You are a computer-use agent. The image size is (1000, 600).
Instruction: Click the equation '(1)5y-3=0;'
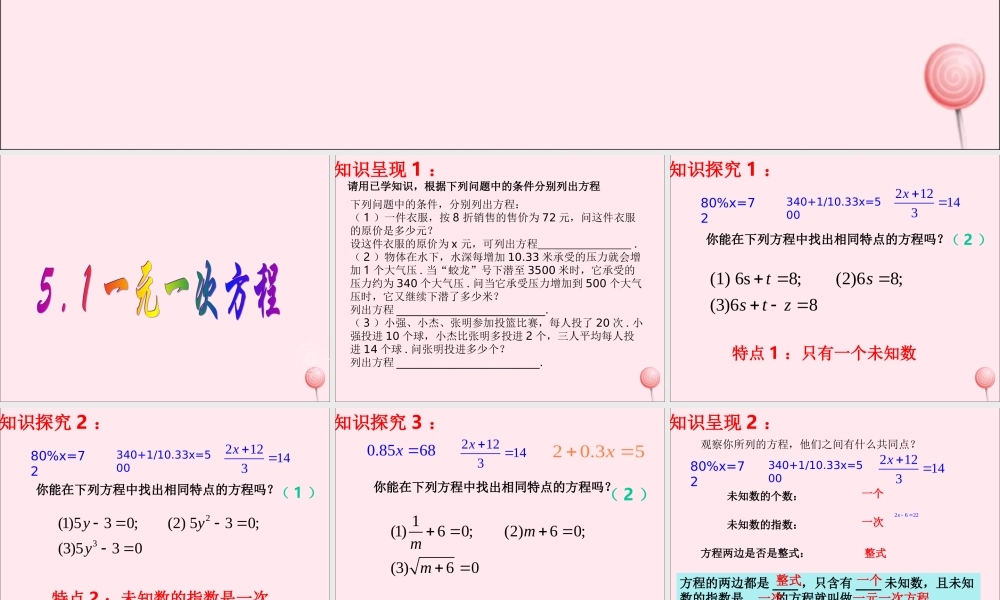pyautogui.click(x=98, y=523)
